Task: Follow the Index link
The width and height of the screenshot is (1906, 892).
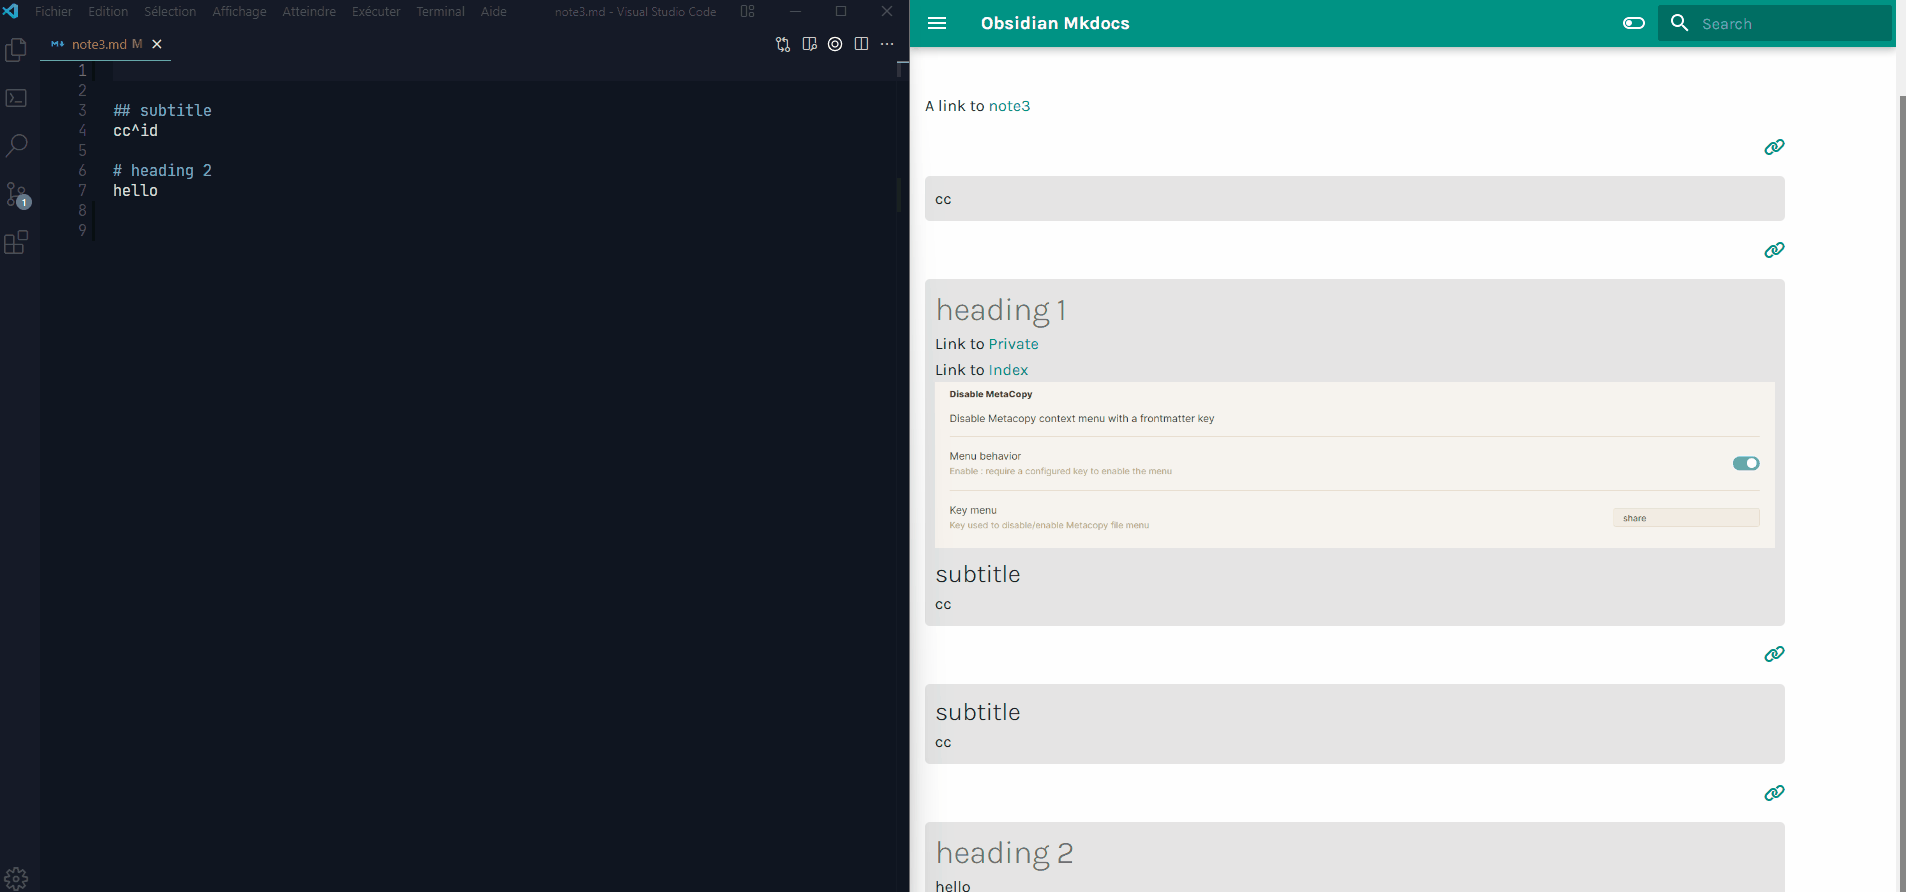Action: point(1008,370)
